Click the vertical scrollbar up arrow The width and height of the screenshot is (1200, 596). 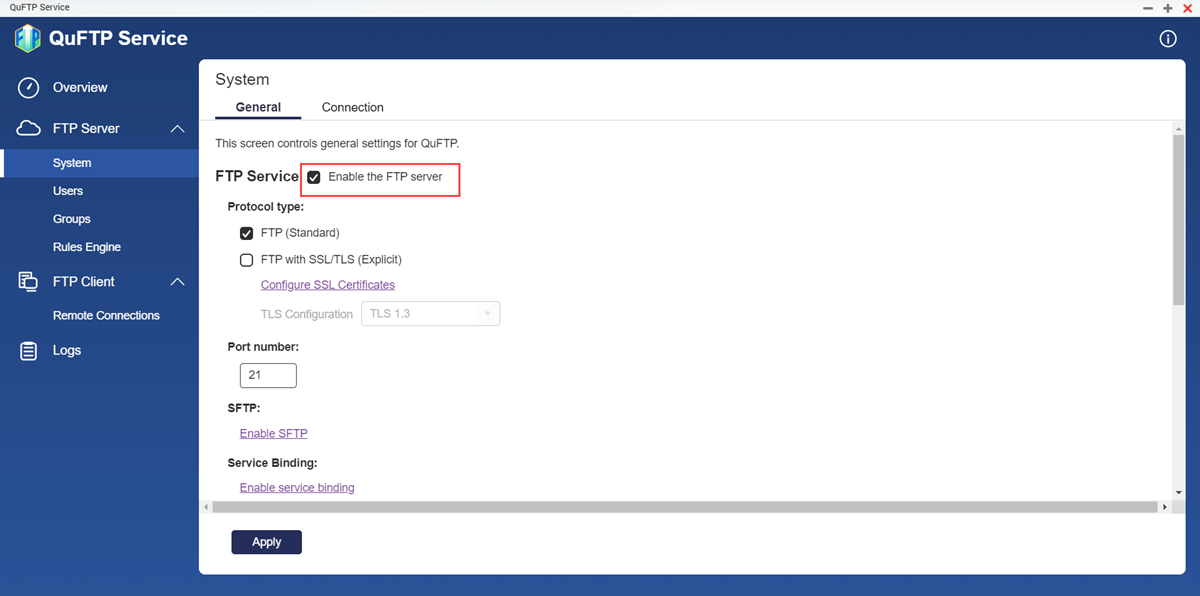tap(1178, 128)
